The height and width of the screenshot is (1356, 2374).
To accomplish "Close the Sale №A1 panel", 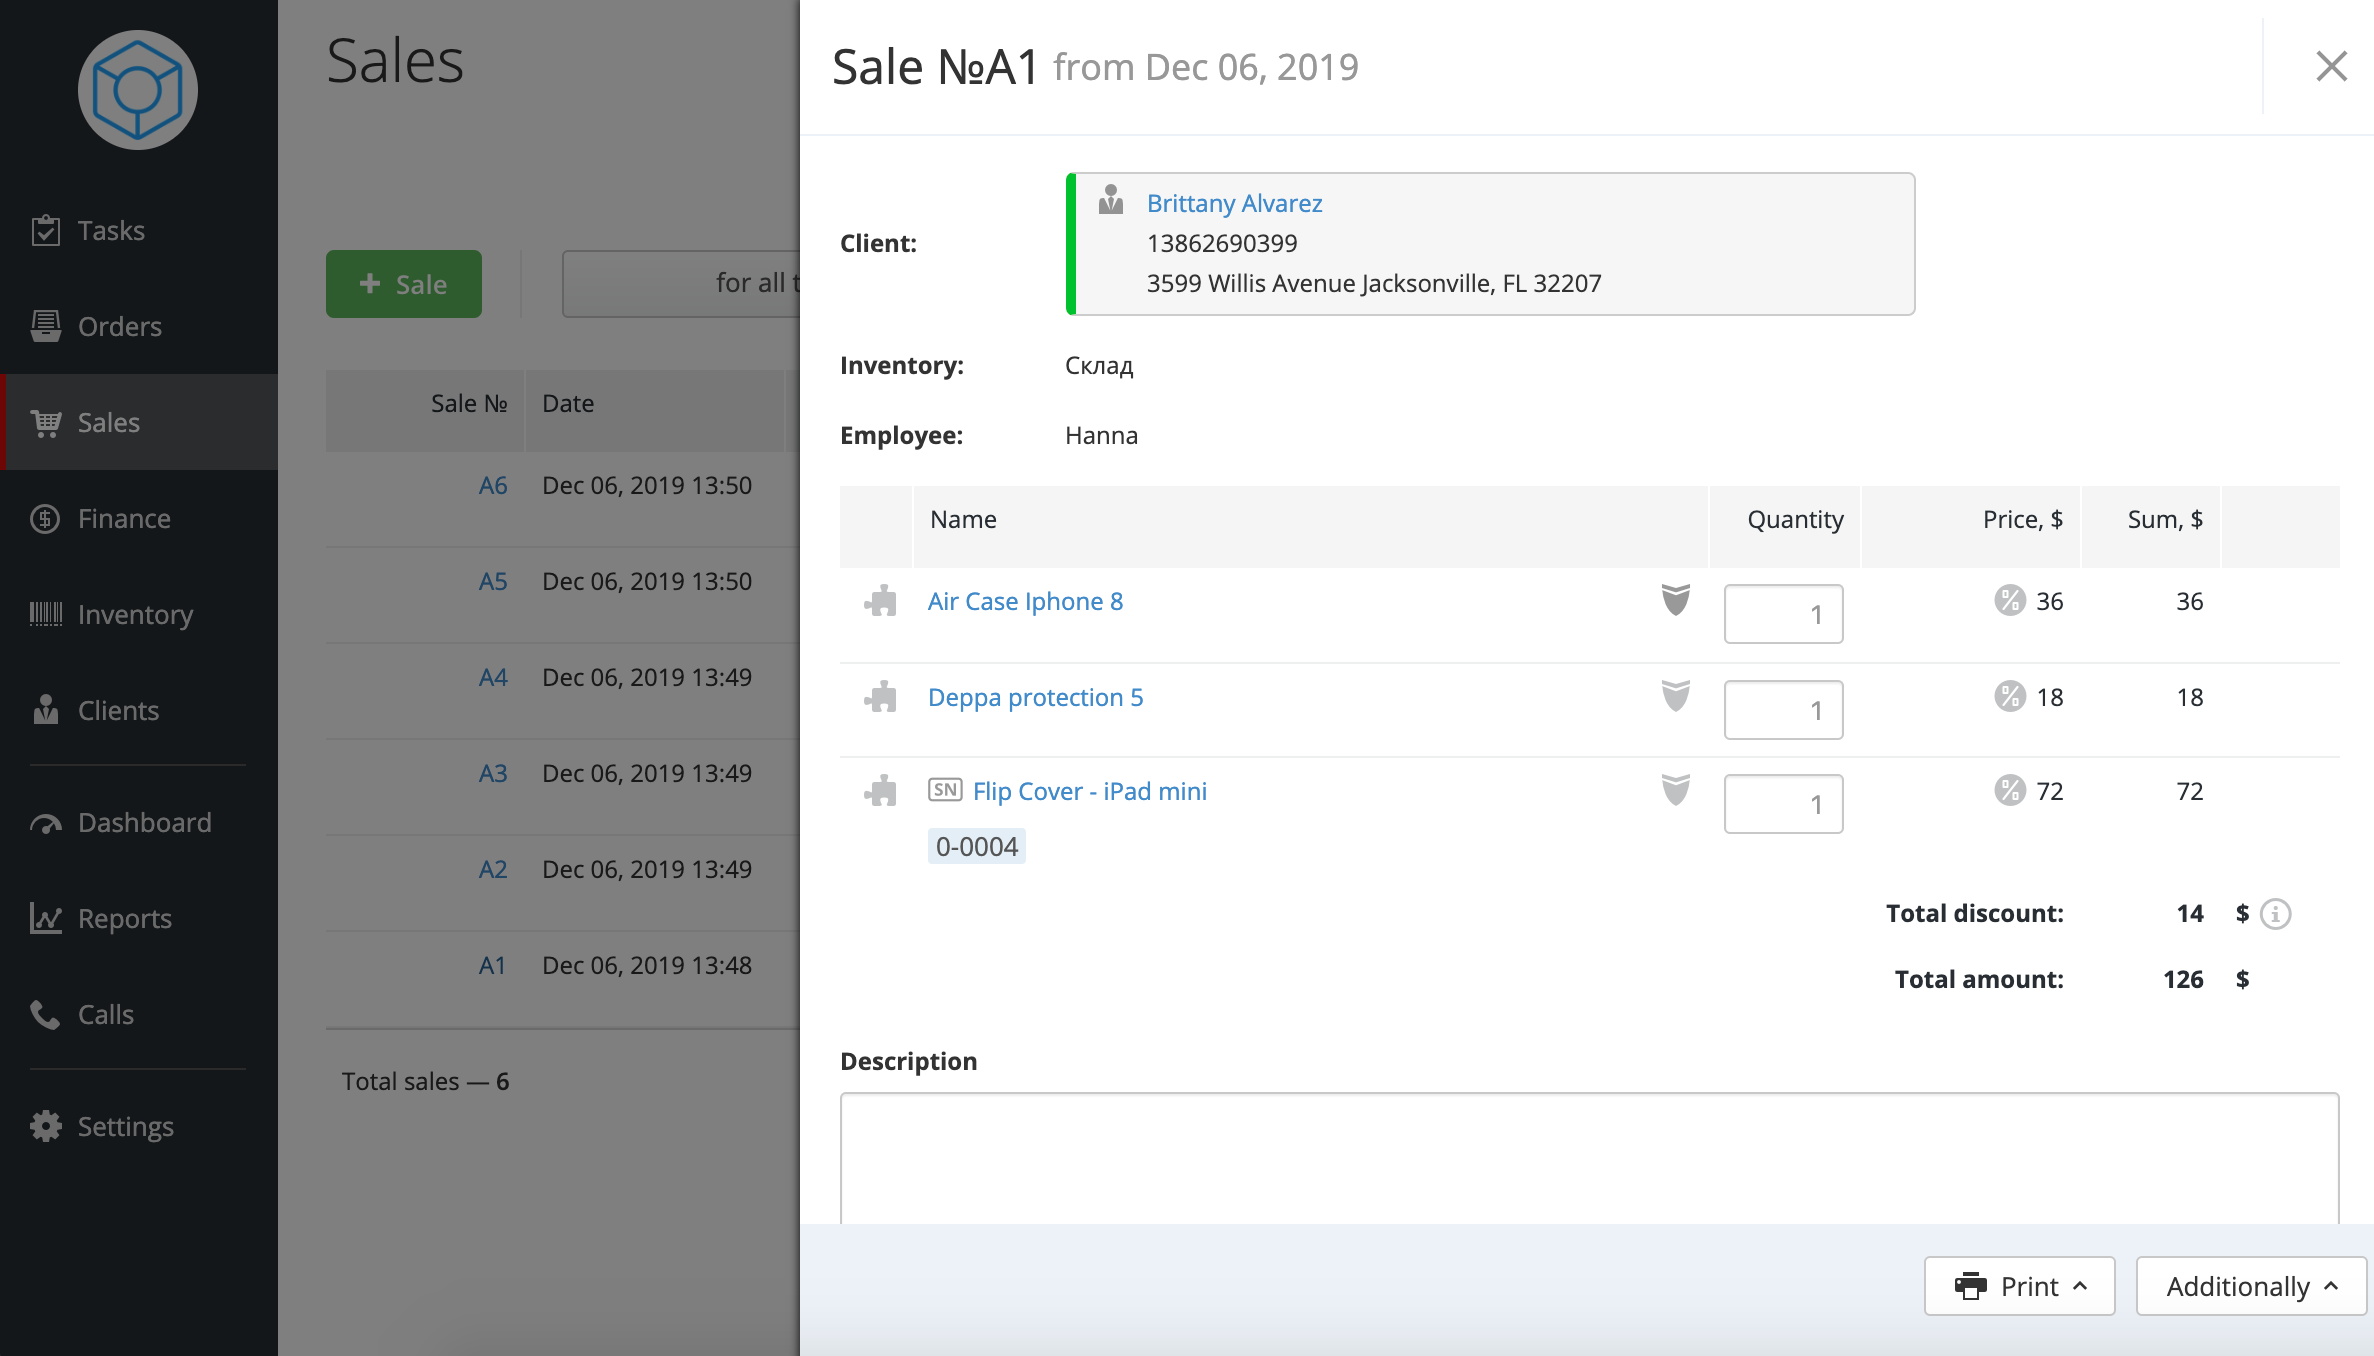I will pos(2331,67).
